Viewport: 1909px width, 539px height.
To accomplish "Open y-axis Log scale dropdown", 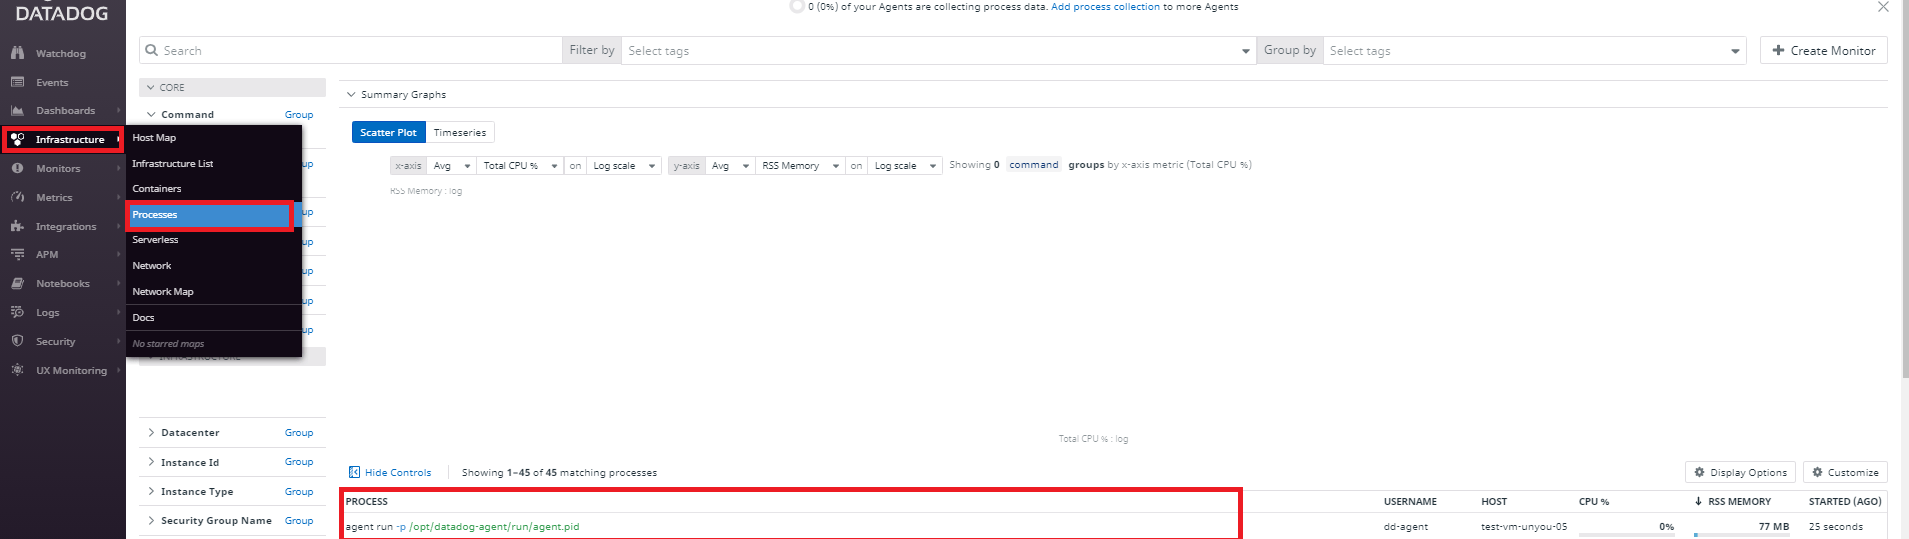I will coord(905,166).
